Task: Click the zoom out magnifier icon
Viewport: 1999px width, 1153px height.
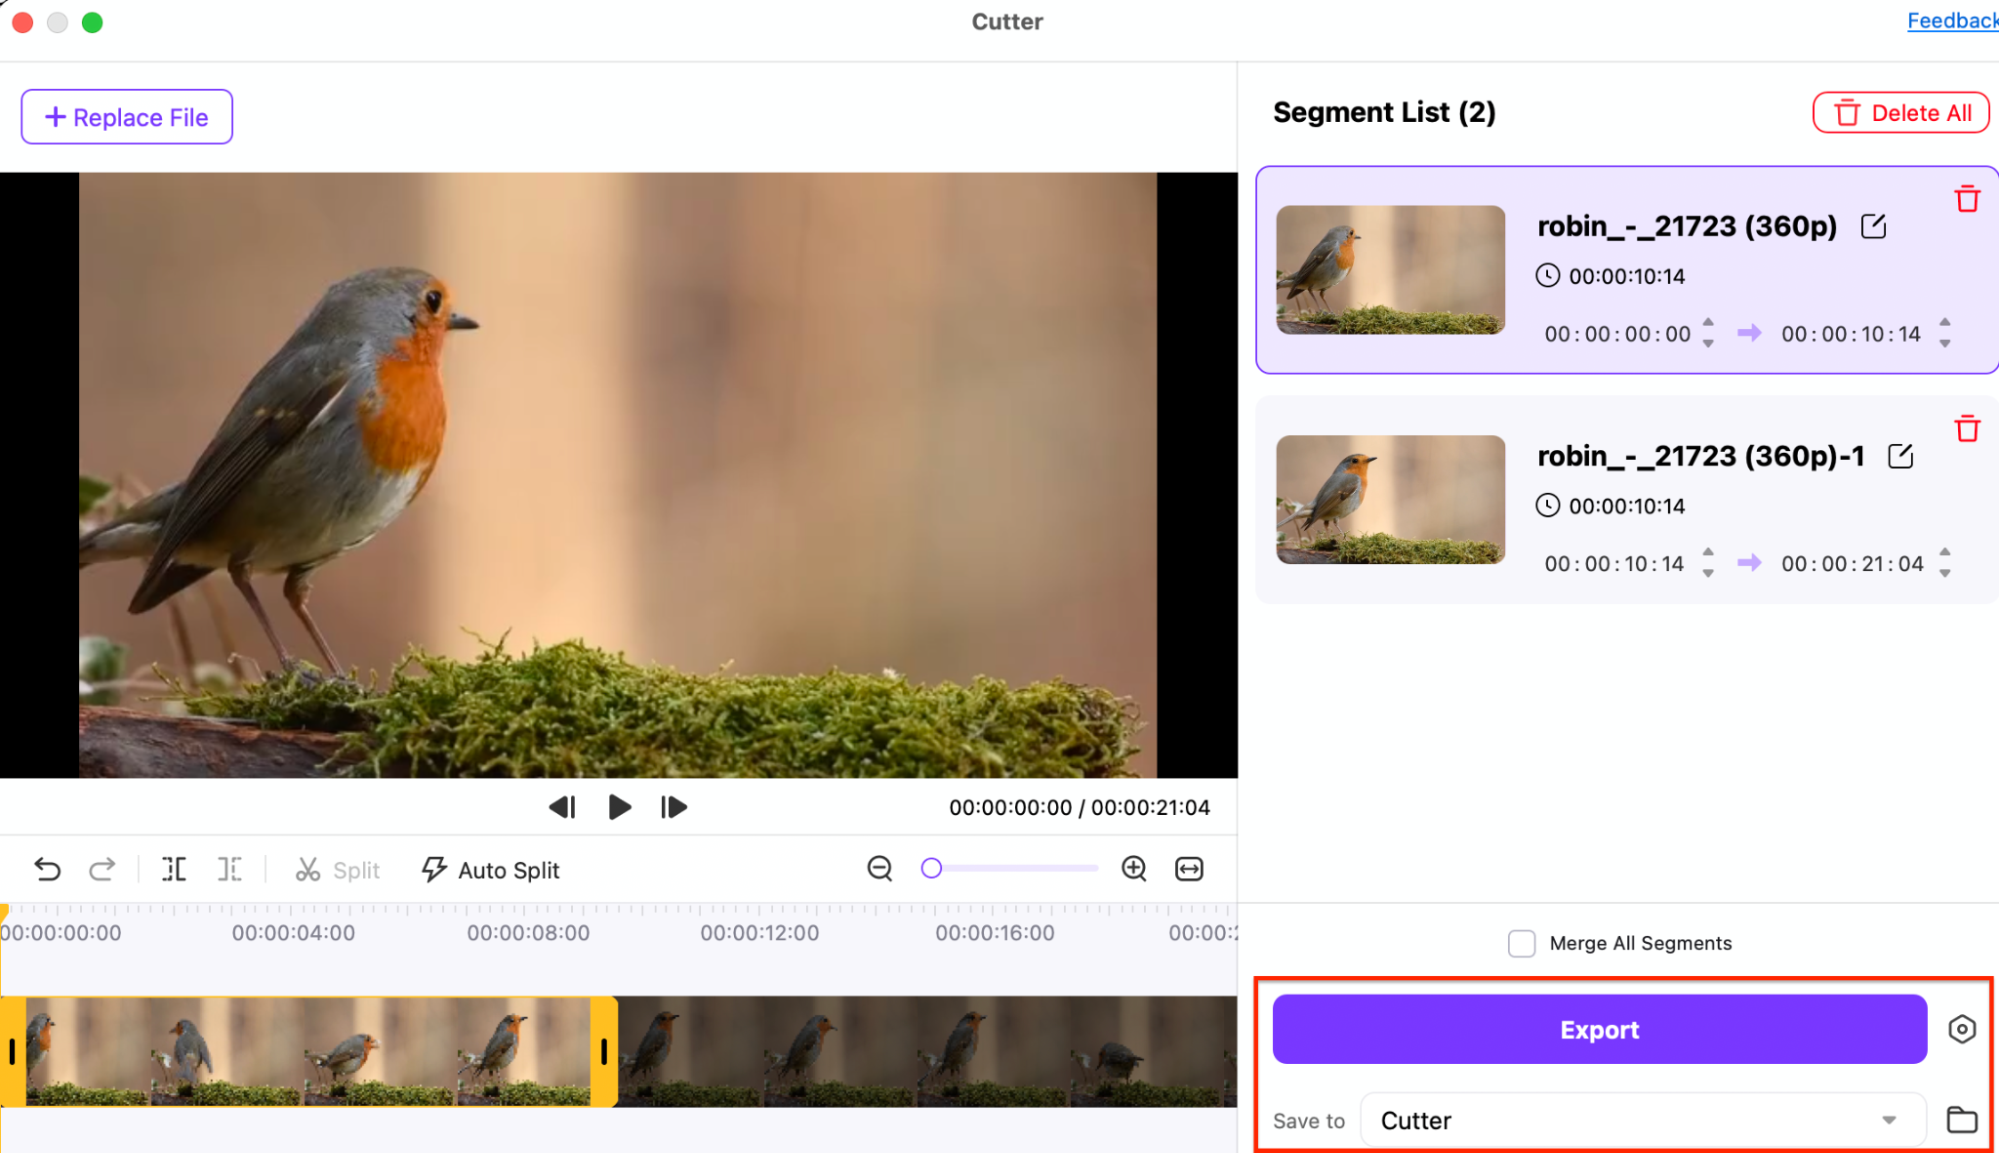Action: pos(880,869)
